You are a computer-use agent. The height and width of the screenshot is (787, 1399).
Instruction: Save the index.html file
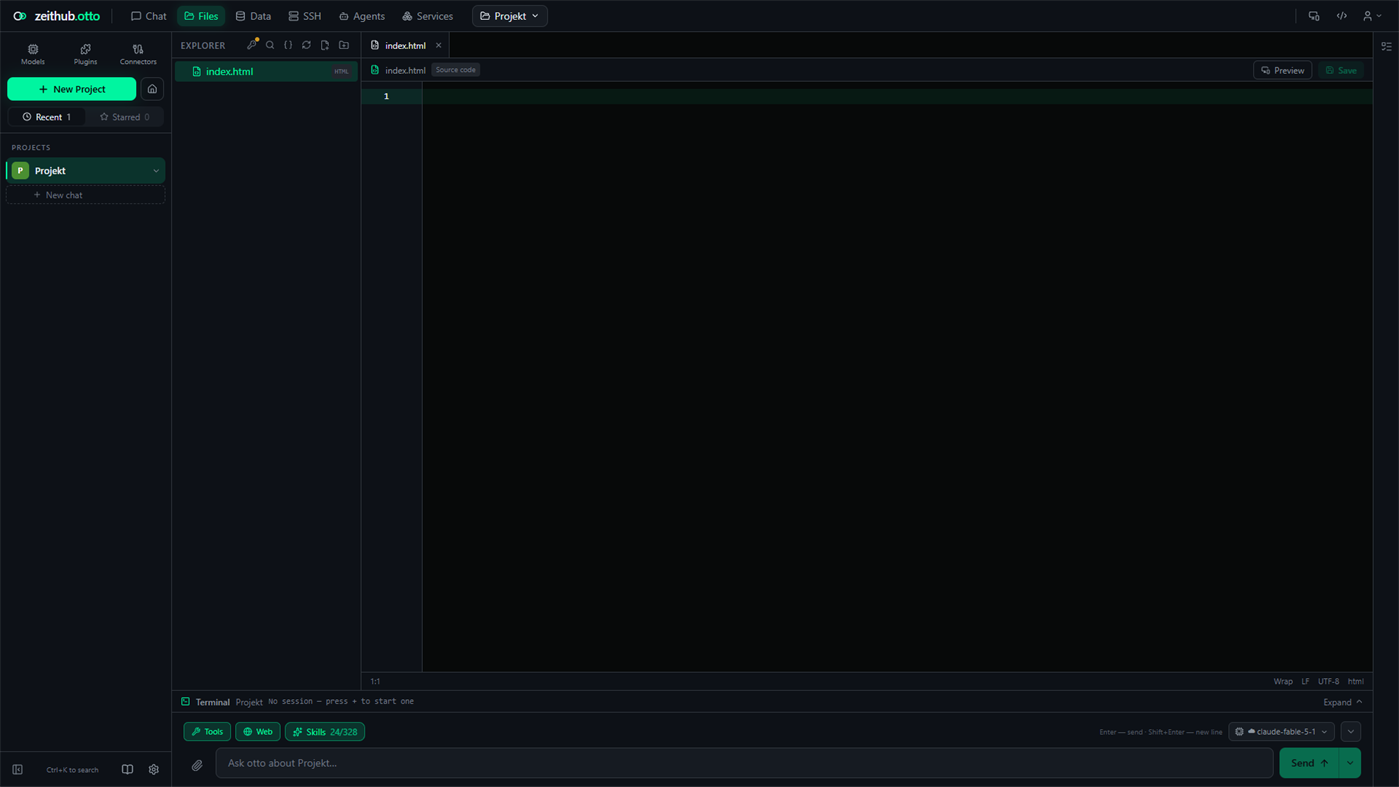click(1341, 70)
